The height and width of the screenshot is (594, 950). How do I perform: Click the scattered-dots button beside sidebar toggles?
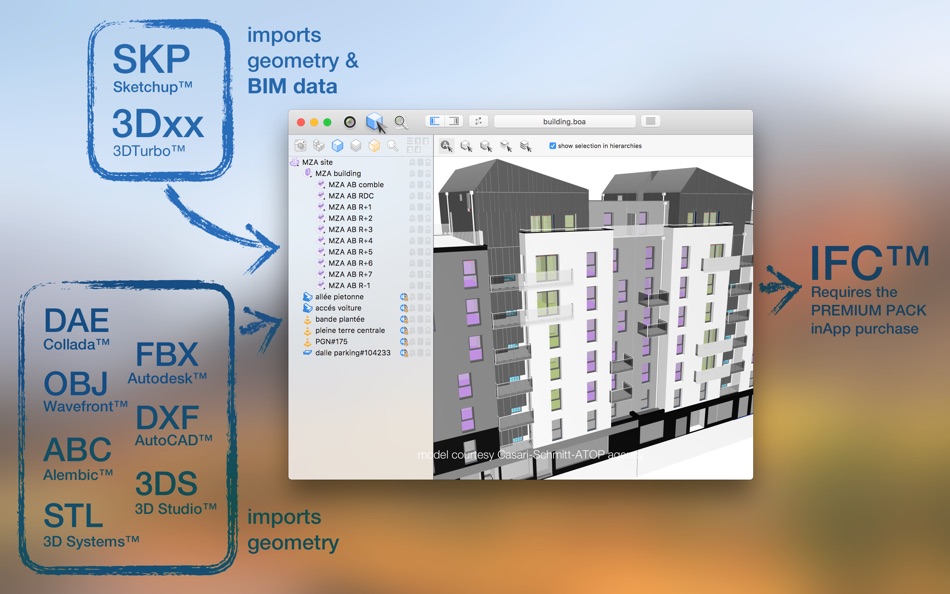coord(478,121)
